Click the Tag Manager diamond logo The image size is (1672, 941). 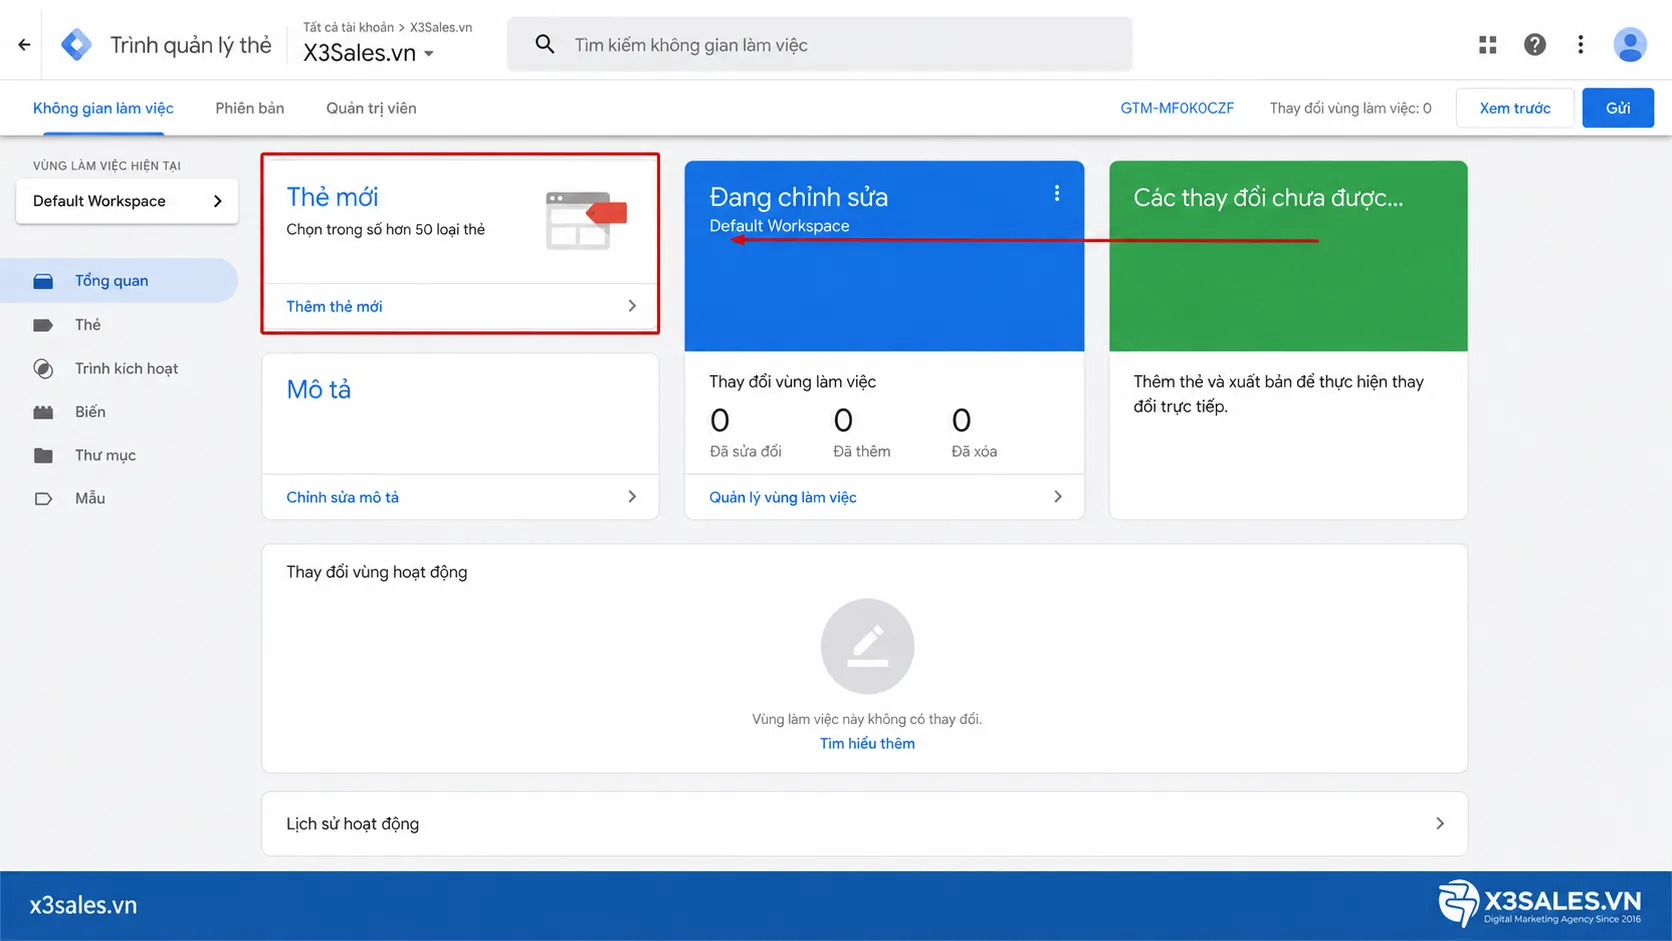76,45
